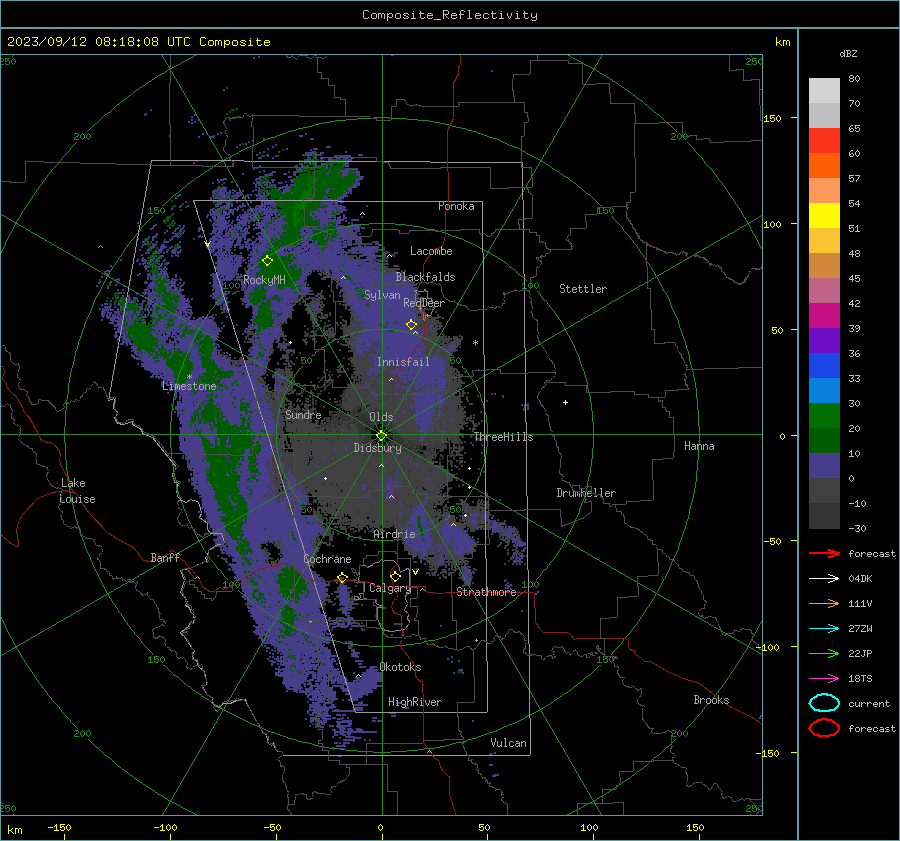Viewport: 900px width, 841px height.
Task: Select the HighRiver label
Action: 415,702
